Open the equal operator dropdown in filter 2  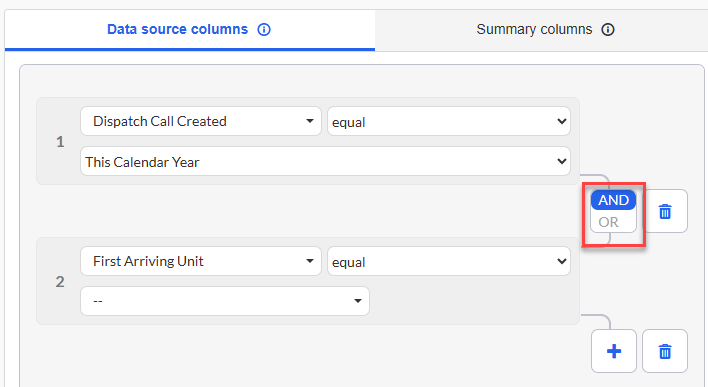click(x=449, y=261)
